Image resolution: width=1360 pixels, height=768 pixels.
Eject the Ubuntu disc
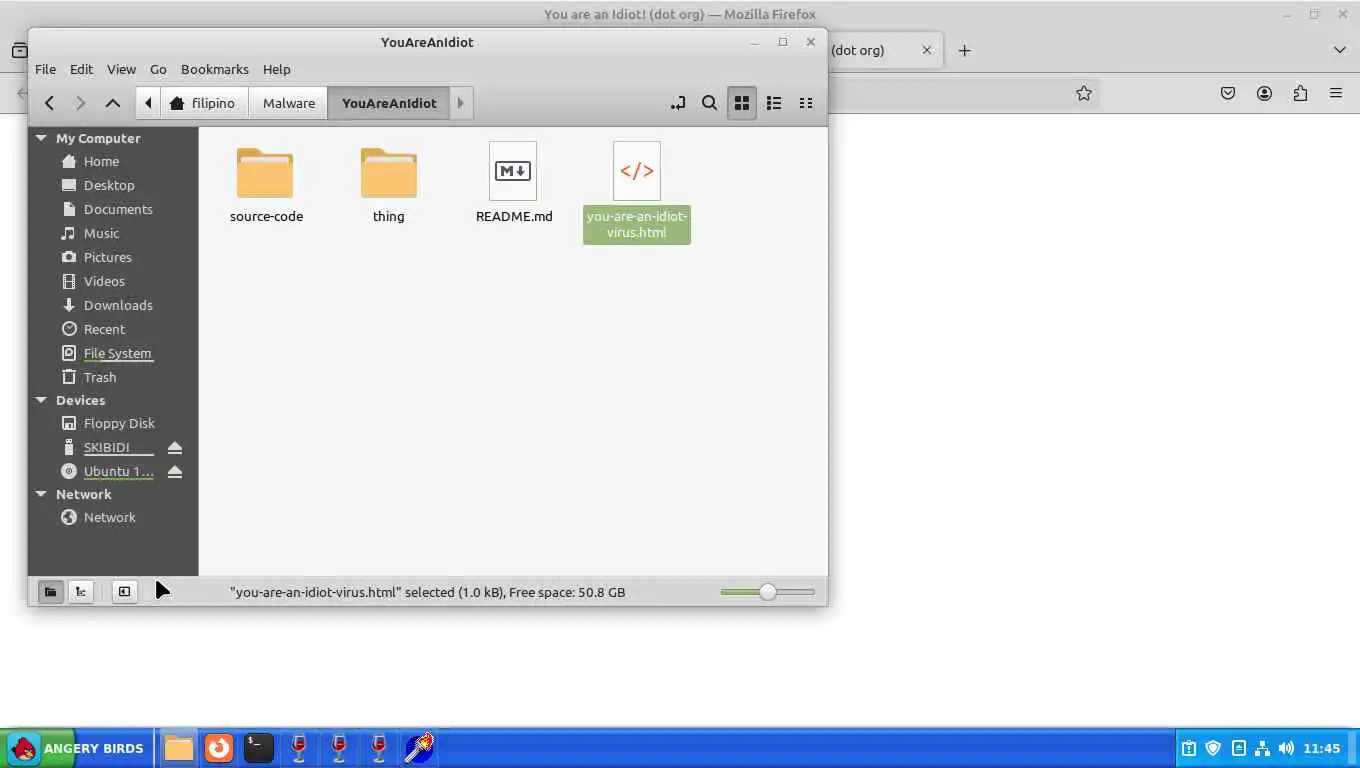coord(175,471)
